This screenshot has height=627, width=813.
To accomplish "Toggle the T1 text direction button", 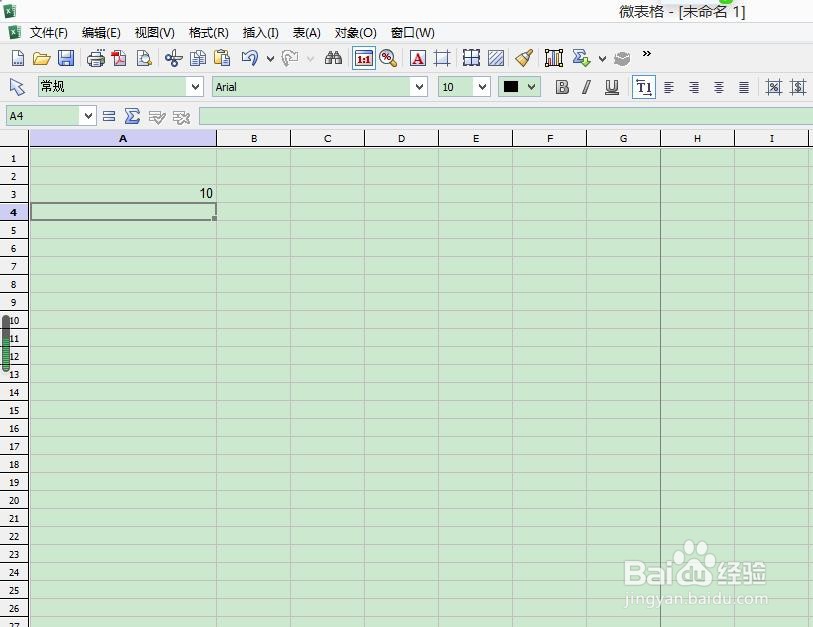I will pos(643,87).
